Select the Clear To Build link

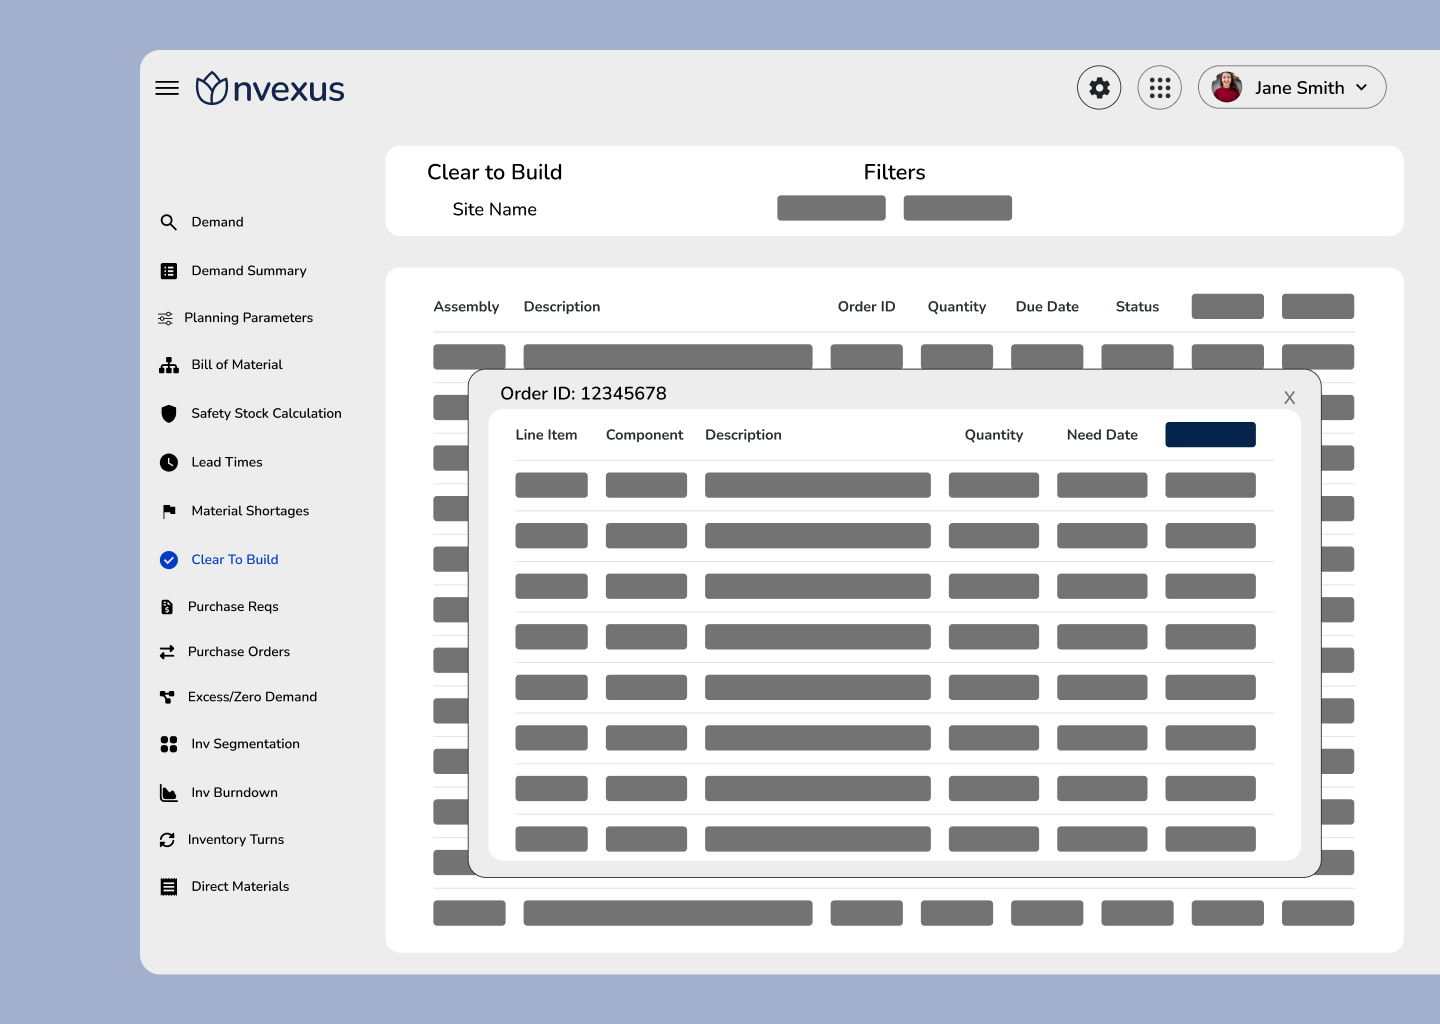point(235,560)
